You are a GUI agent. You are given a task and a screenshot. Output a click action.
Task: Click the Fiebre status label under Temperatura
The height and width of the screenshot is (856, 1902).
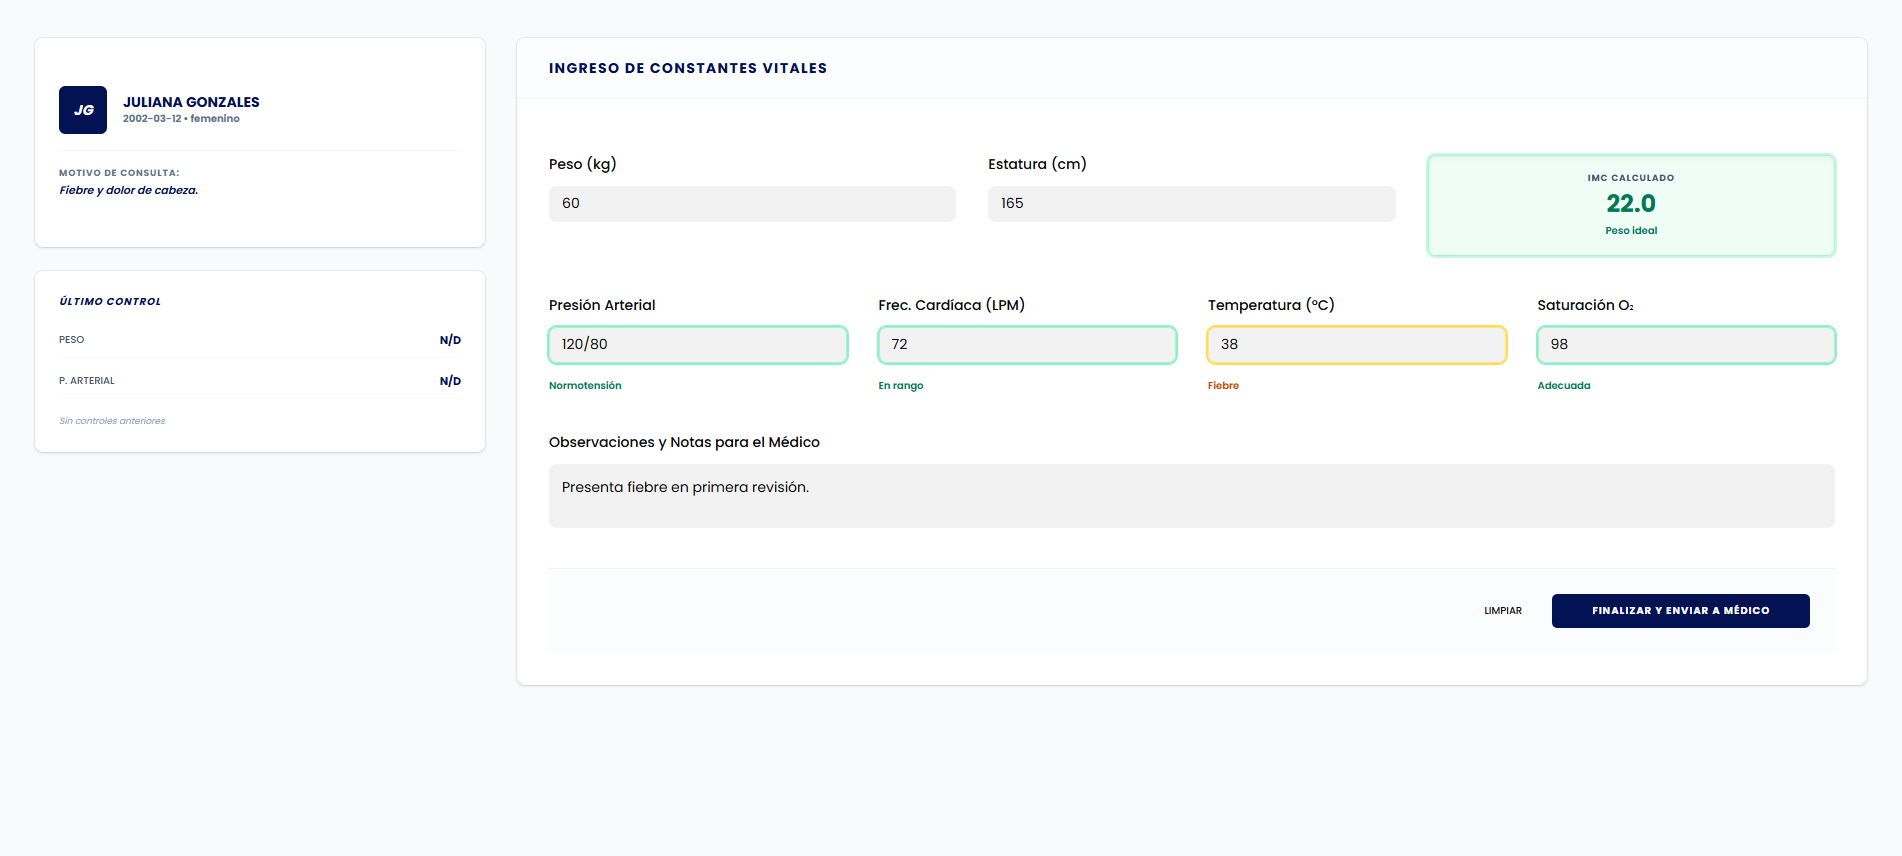point(1223,386)
